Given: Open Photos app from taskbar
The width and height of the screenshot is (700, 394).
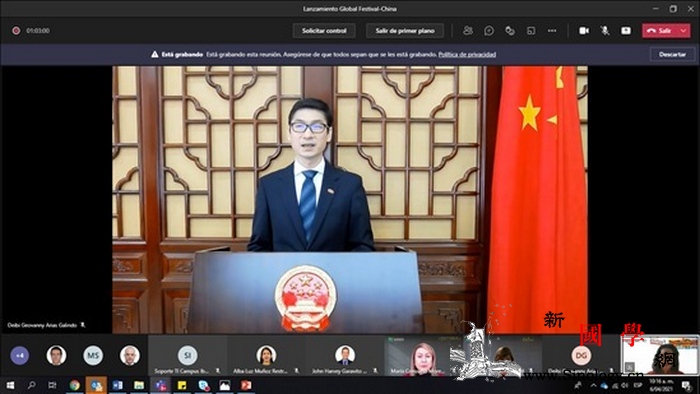Looking at the screenshot, I should point(225,385).
